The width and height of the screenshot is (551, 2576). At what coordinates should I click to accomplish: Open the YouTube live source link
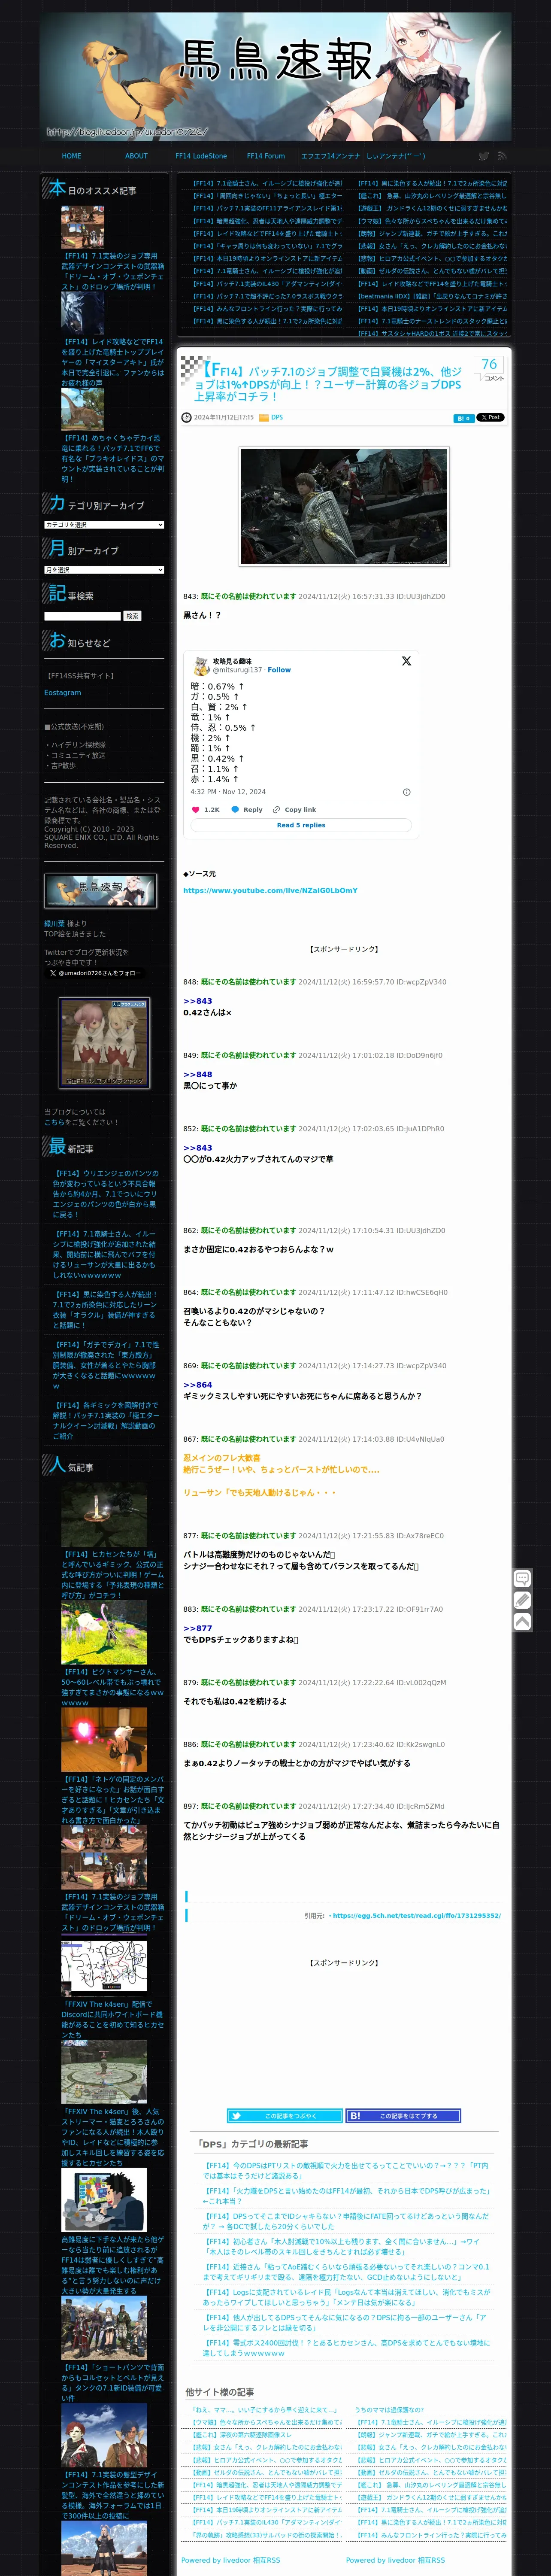pyautogui.click(x=270, y=890)
